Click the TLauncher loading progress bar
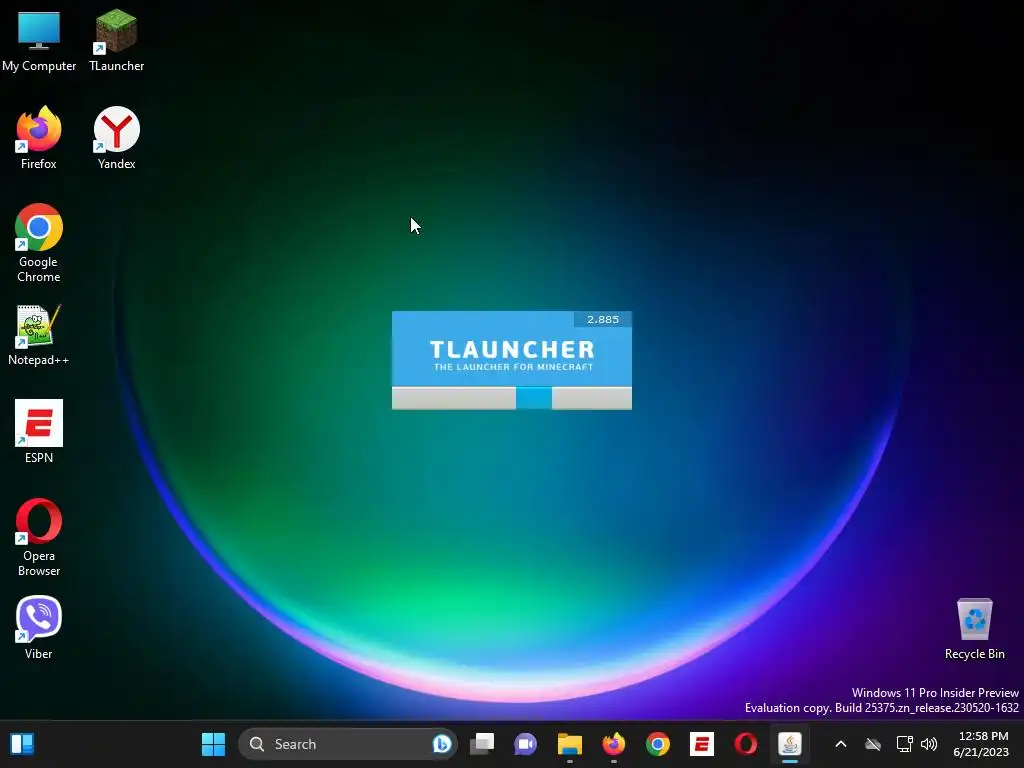Viewport: 1024px width, 768px height. click(x=511, y=398)
